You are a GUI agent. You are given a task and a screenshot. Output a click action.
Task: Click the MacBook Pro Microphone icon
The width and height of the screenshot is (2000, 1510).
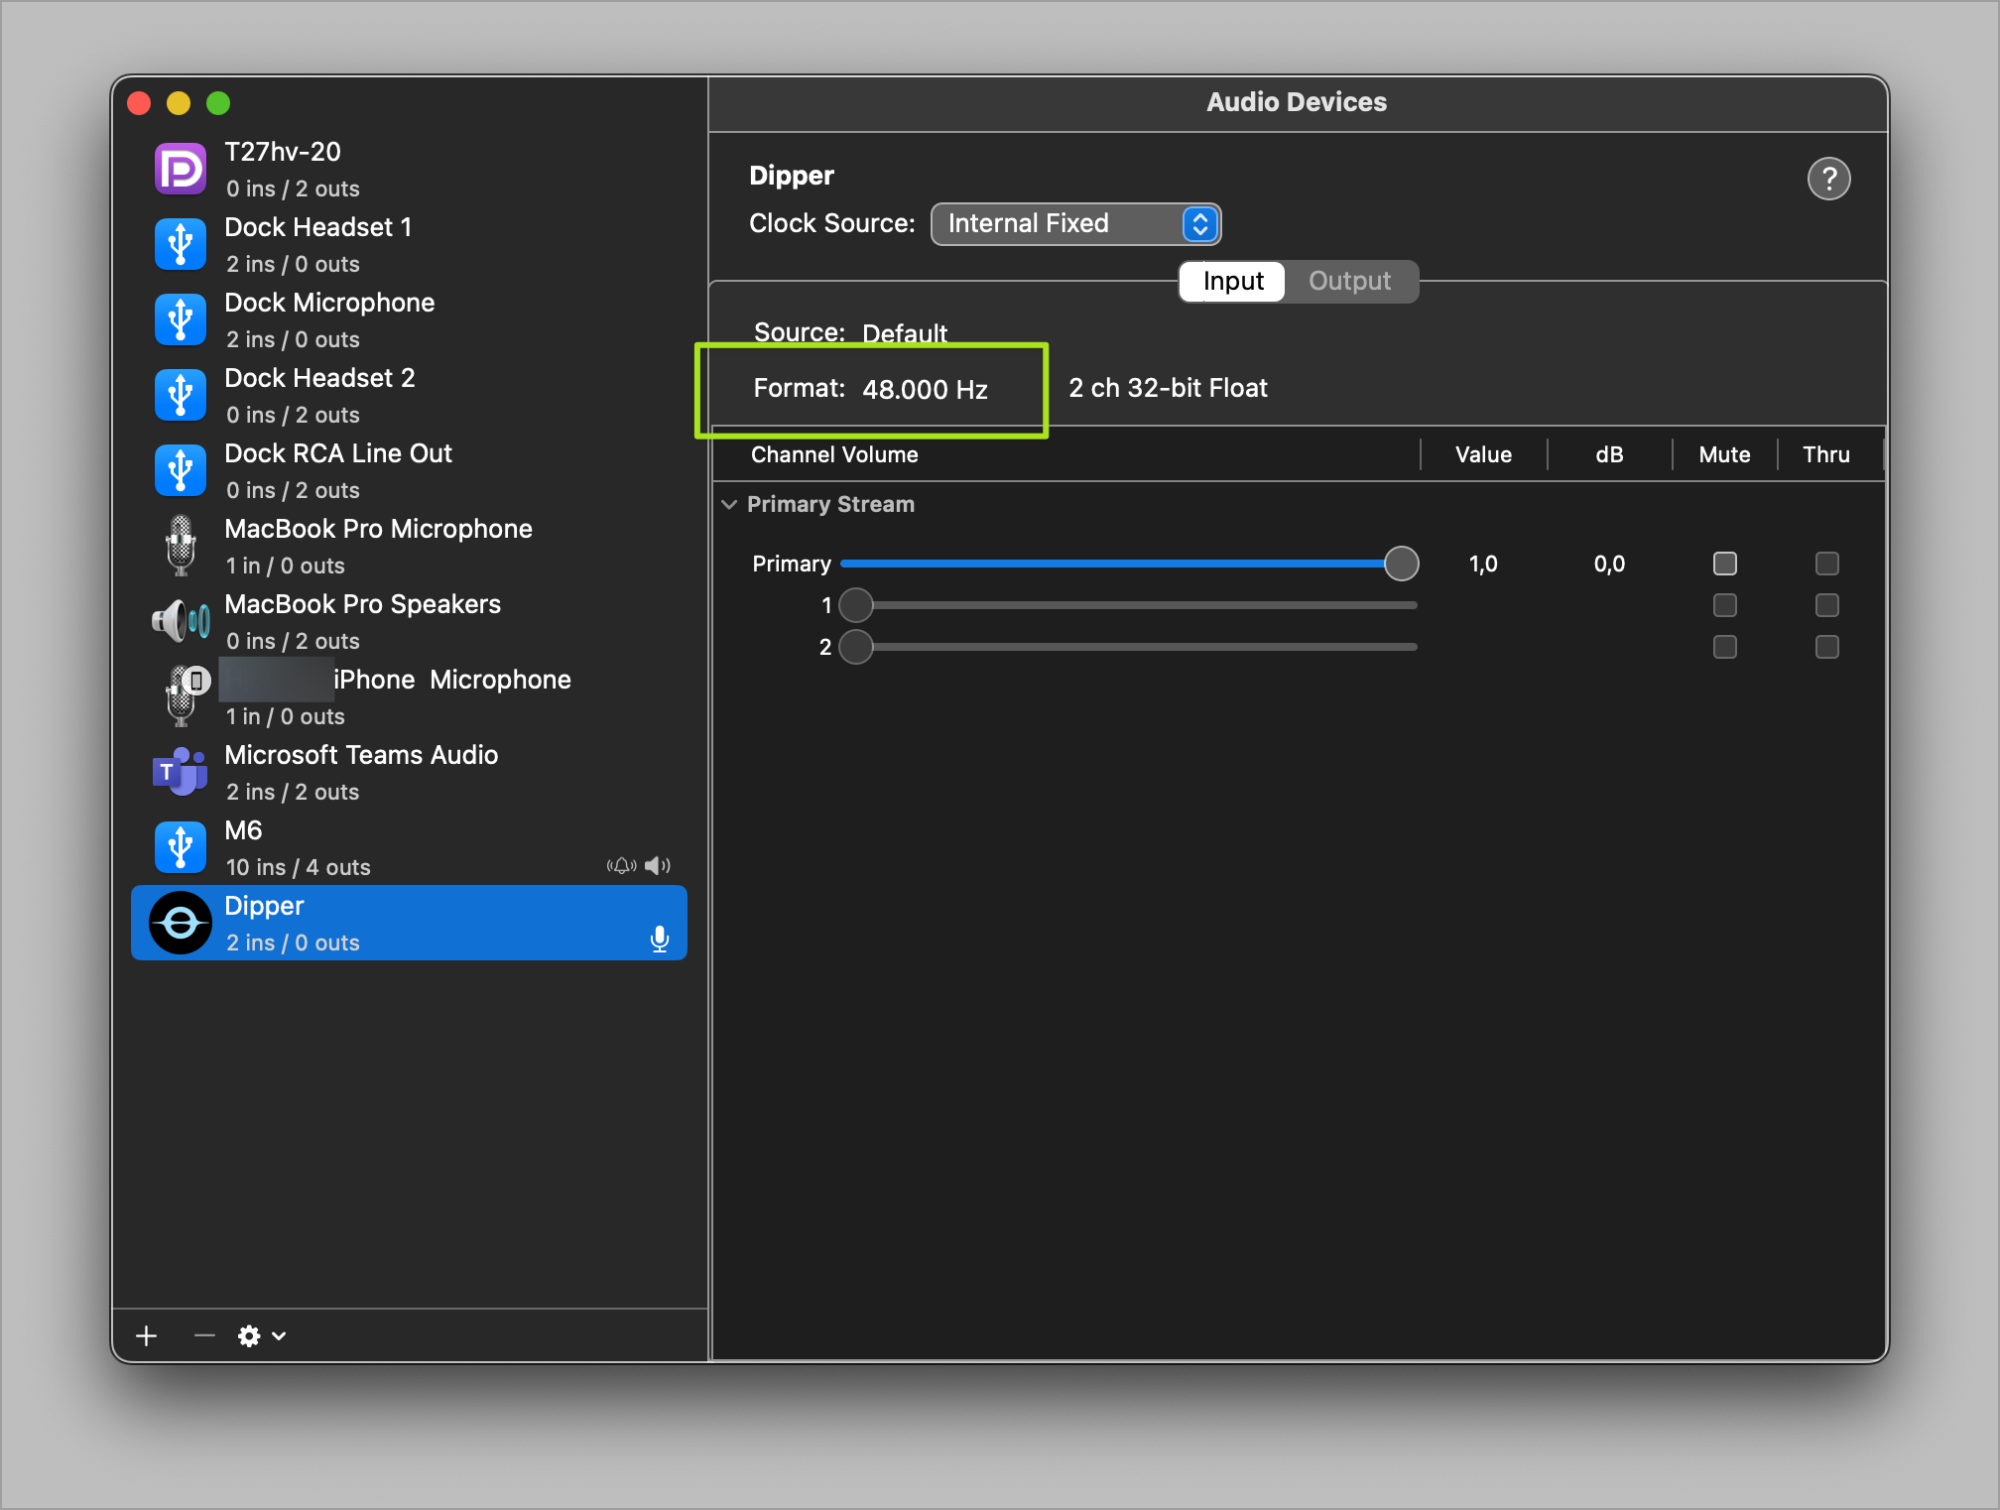[x=180, y=546]
